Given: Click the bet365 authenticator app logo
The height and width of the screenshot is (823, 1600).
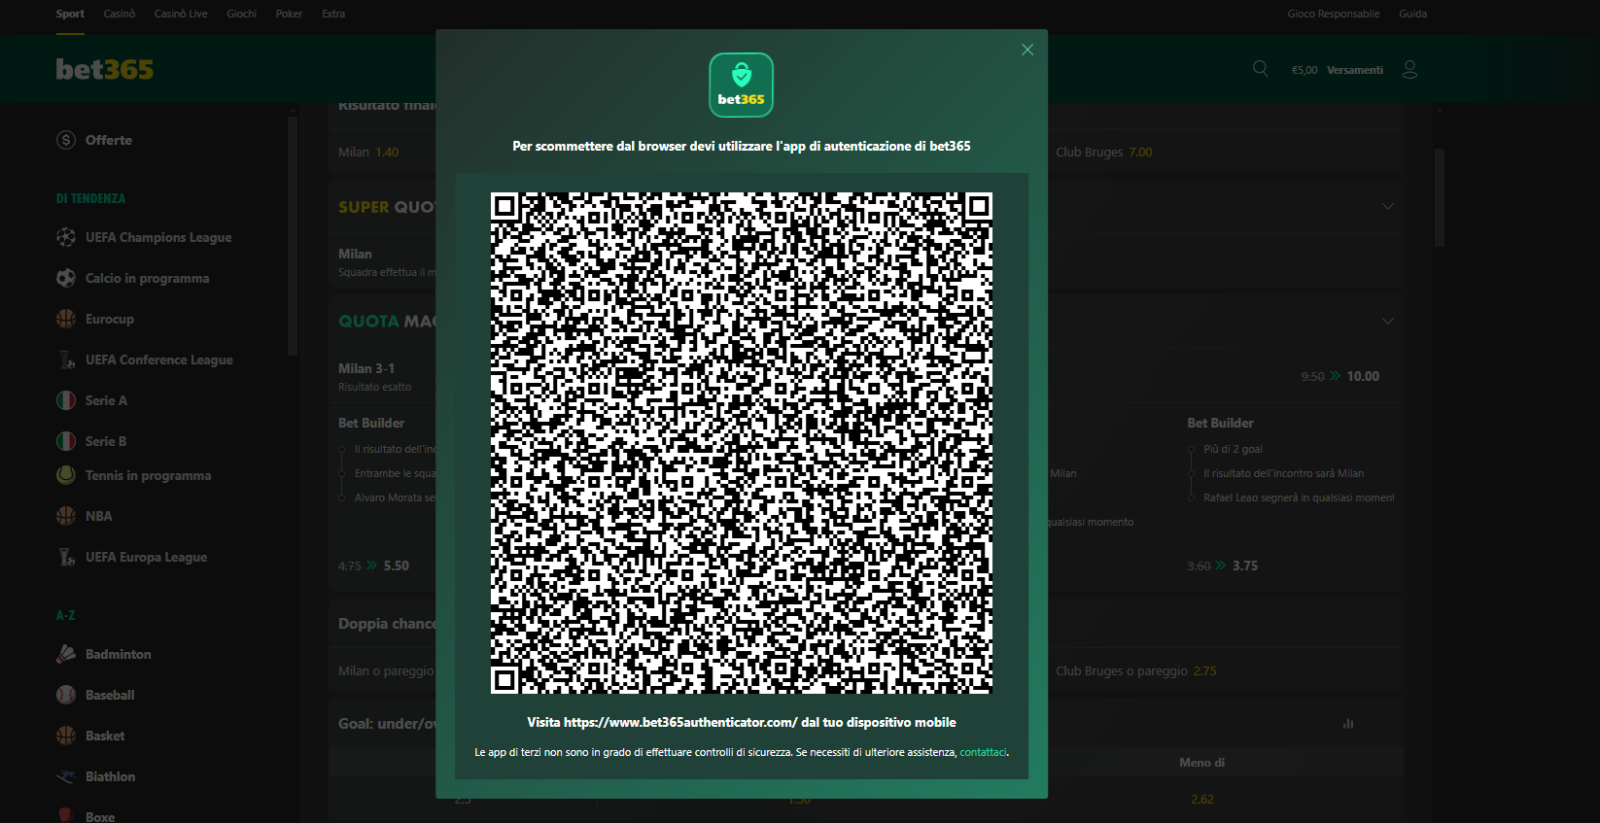Looking at the screenshot, I should click(x=741, y=85).
